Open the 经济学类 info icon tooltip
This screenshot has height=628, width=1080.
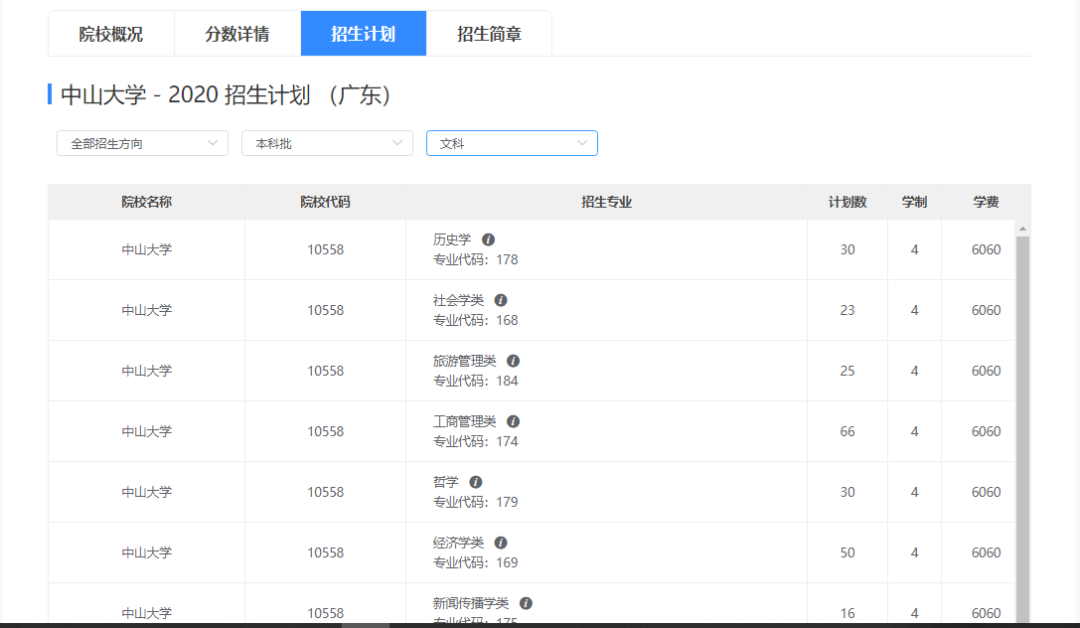coord(501,541)
